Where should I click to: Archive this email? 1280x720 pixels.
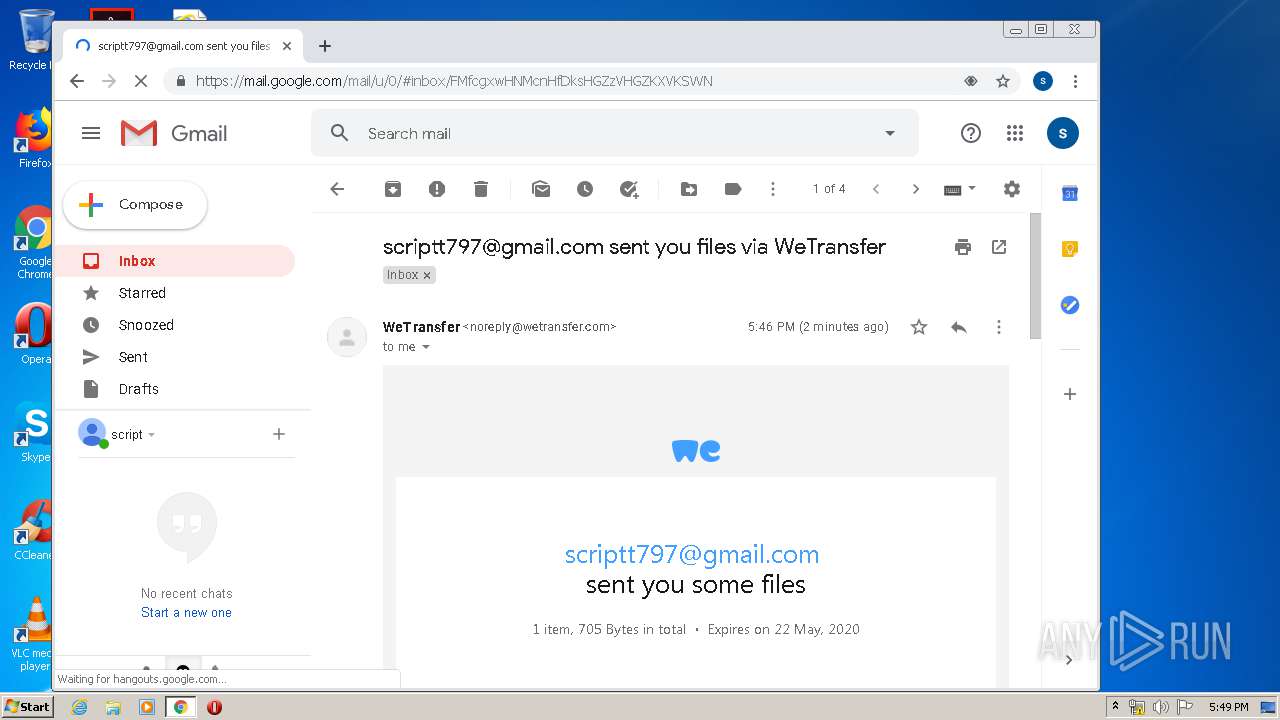click(393, 189)
